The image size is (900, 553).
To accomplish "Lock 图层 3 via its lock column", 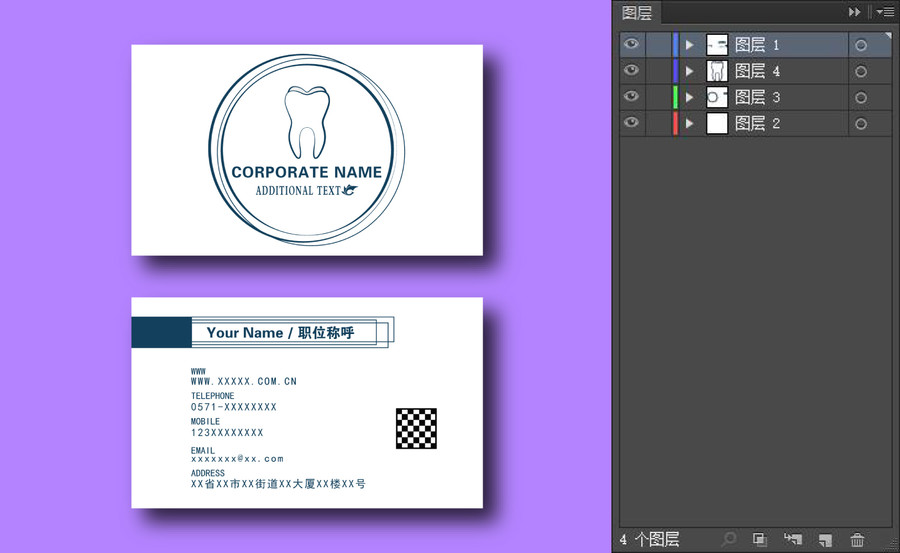I will 658,97.
